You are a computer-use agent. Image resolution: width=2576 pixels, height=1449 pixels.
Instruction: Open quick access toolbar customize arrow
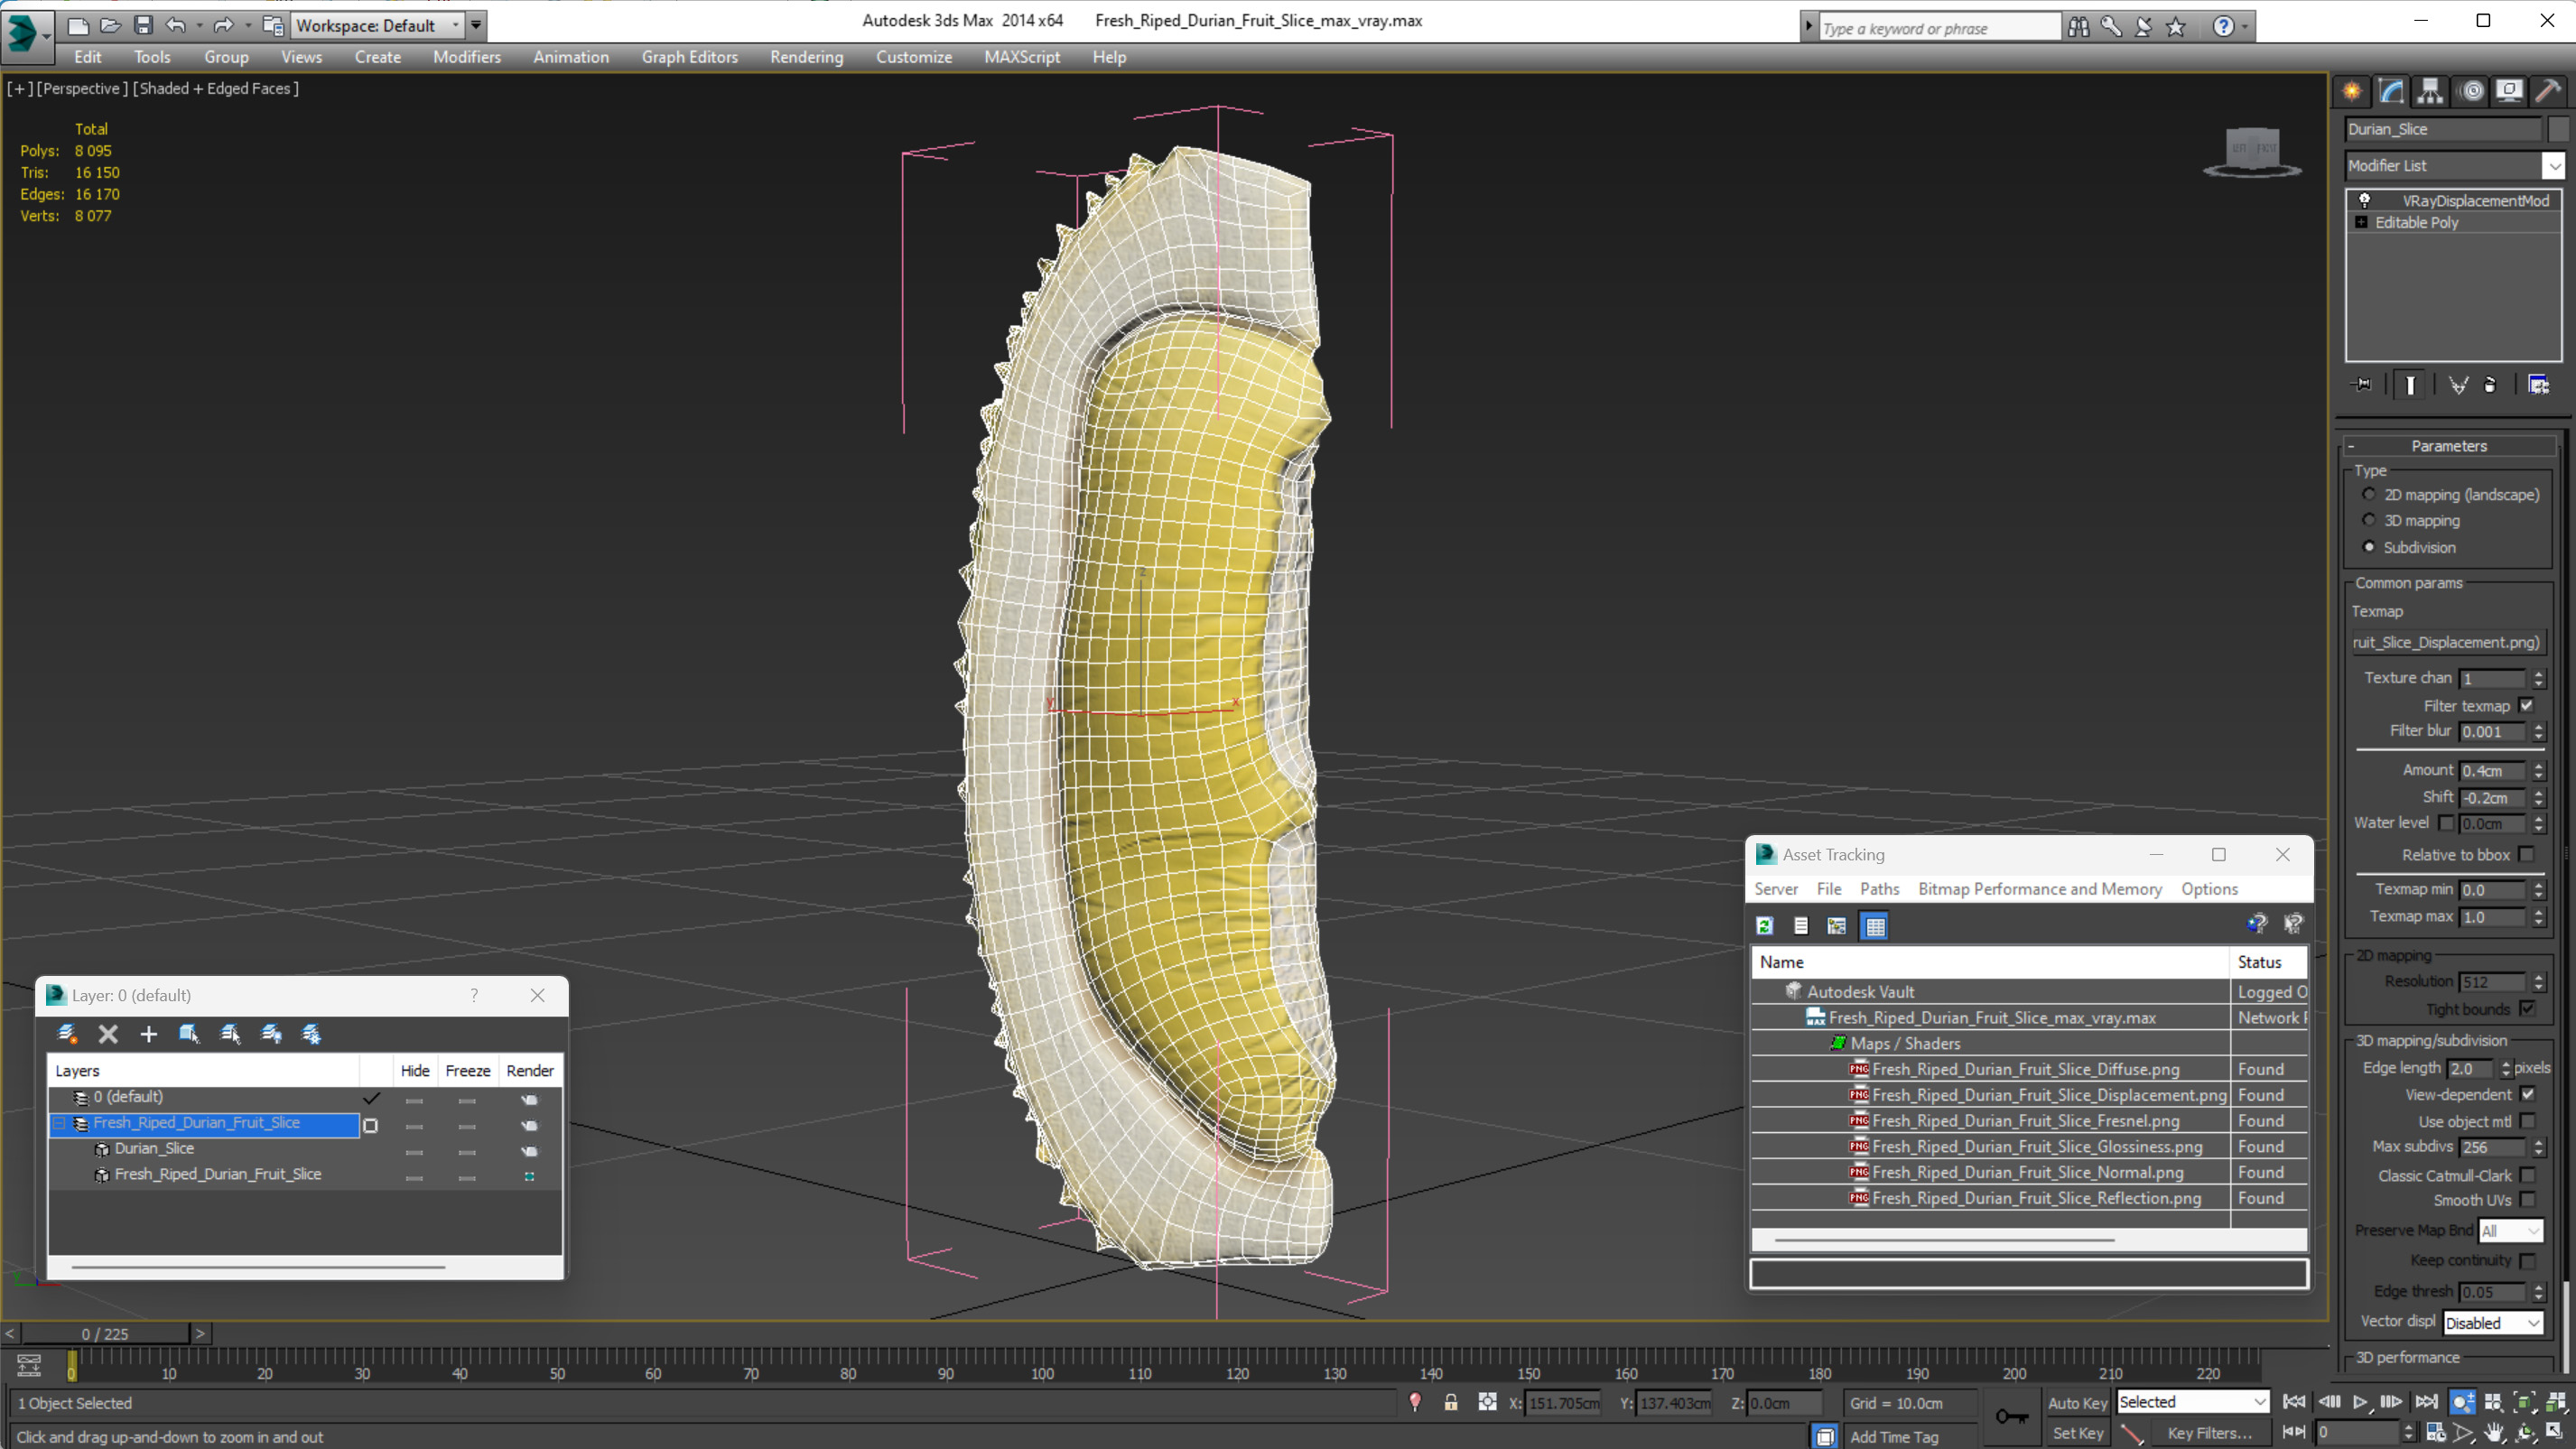coord(476,25)
